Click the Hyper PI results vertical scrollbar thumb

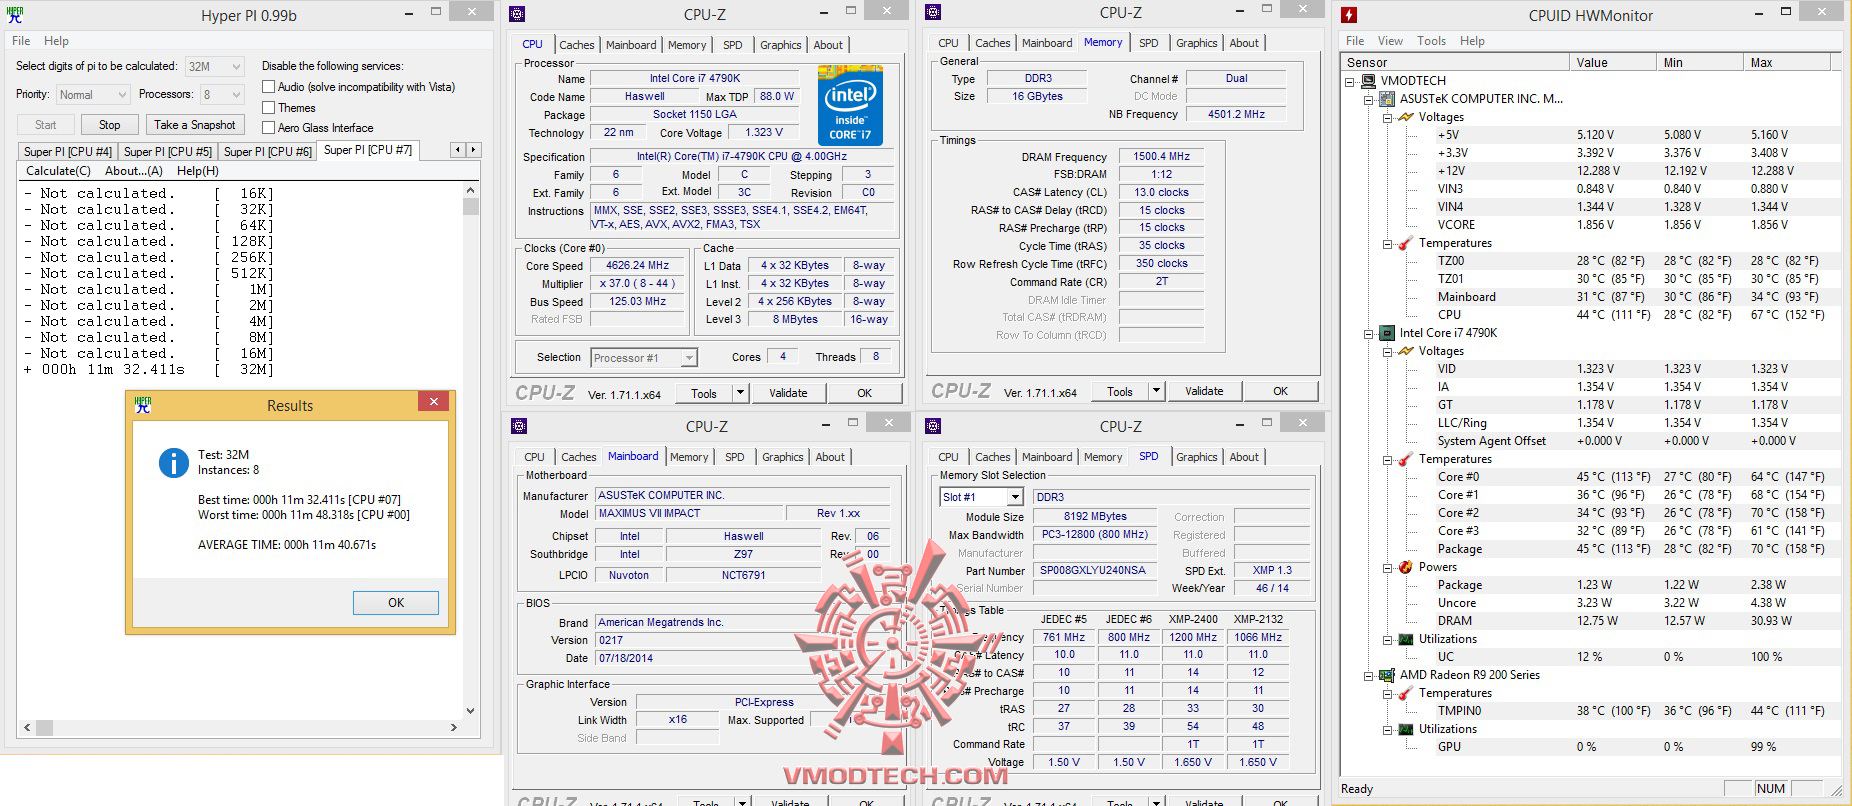[x=471, y=207]
